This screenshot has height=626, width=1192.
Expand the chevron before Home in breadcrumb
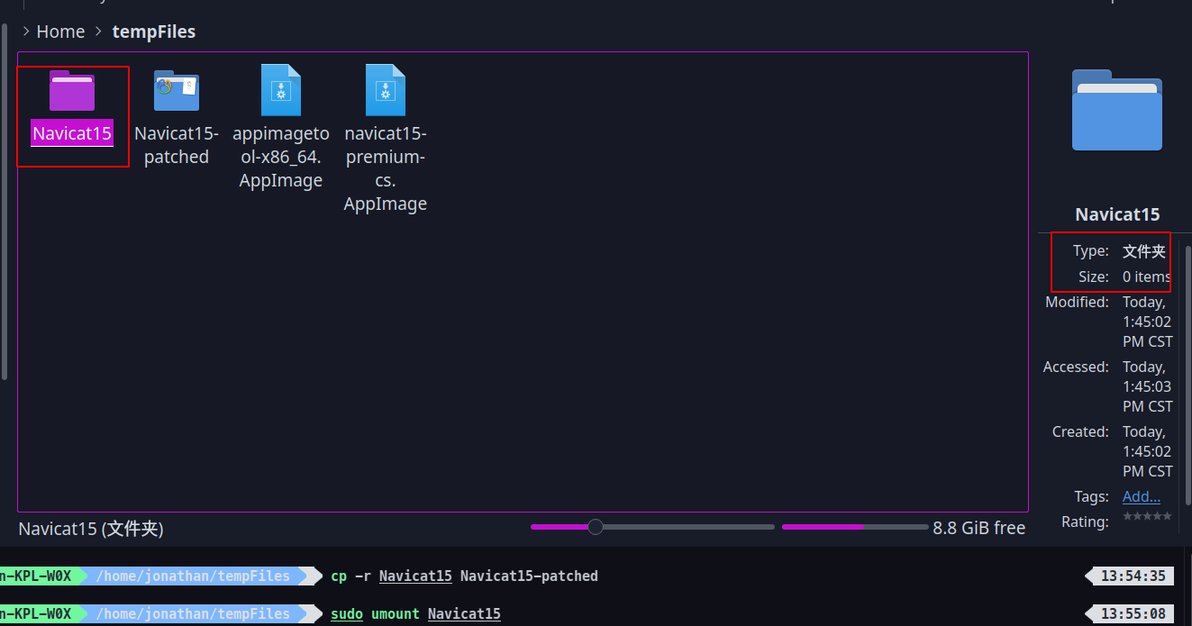point(26,31)
